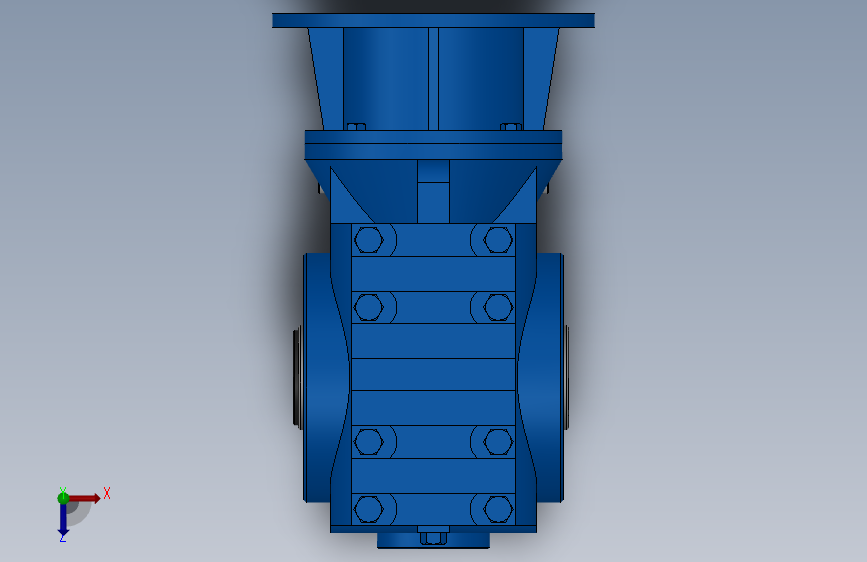Select the top mounting flange plate of the model
The height and width of the screenshot is (562, 867).
tap(434, 20)
